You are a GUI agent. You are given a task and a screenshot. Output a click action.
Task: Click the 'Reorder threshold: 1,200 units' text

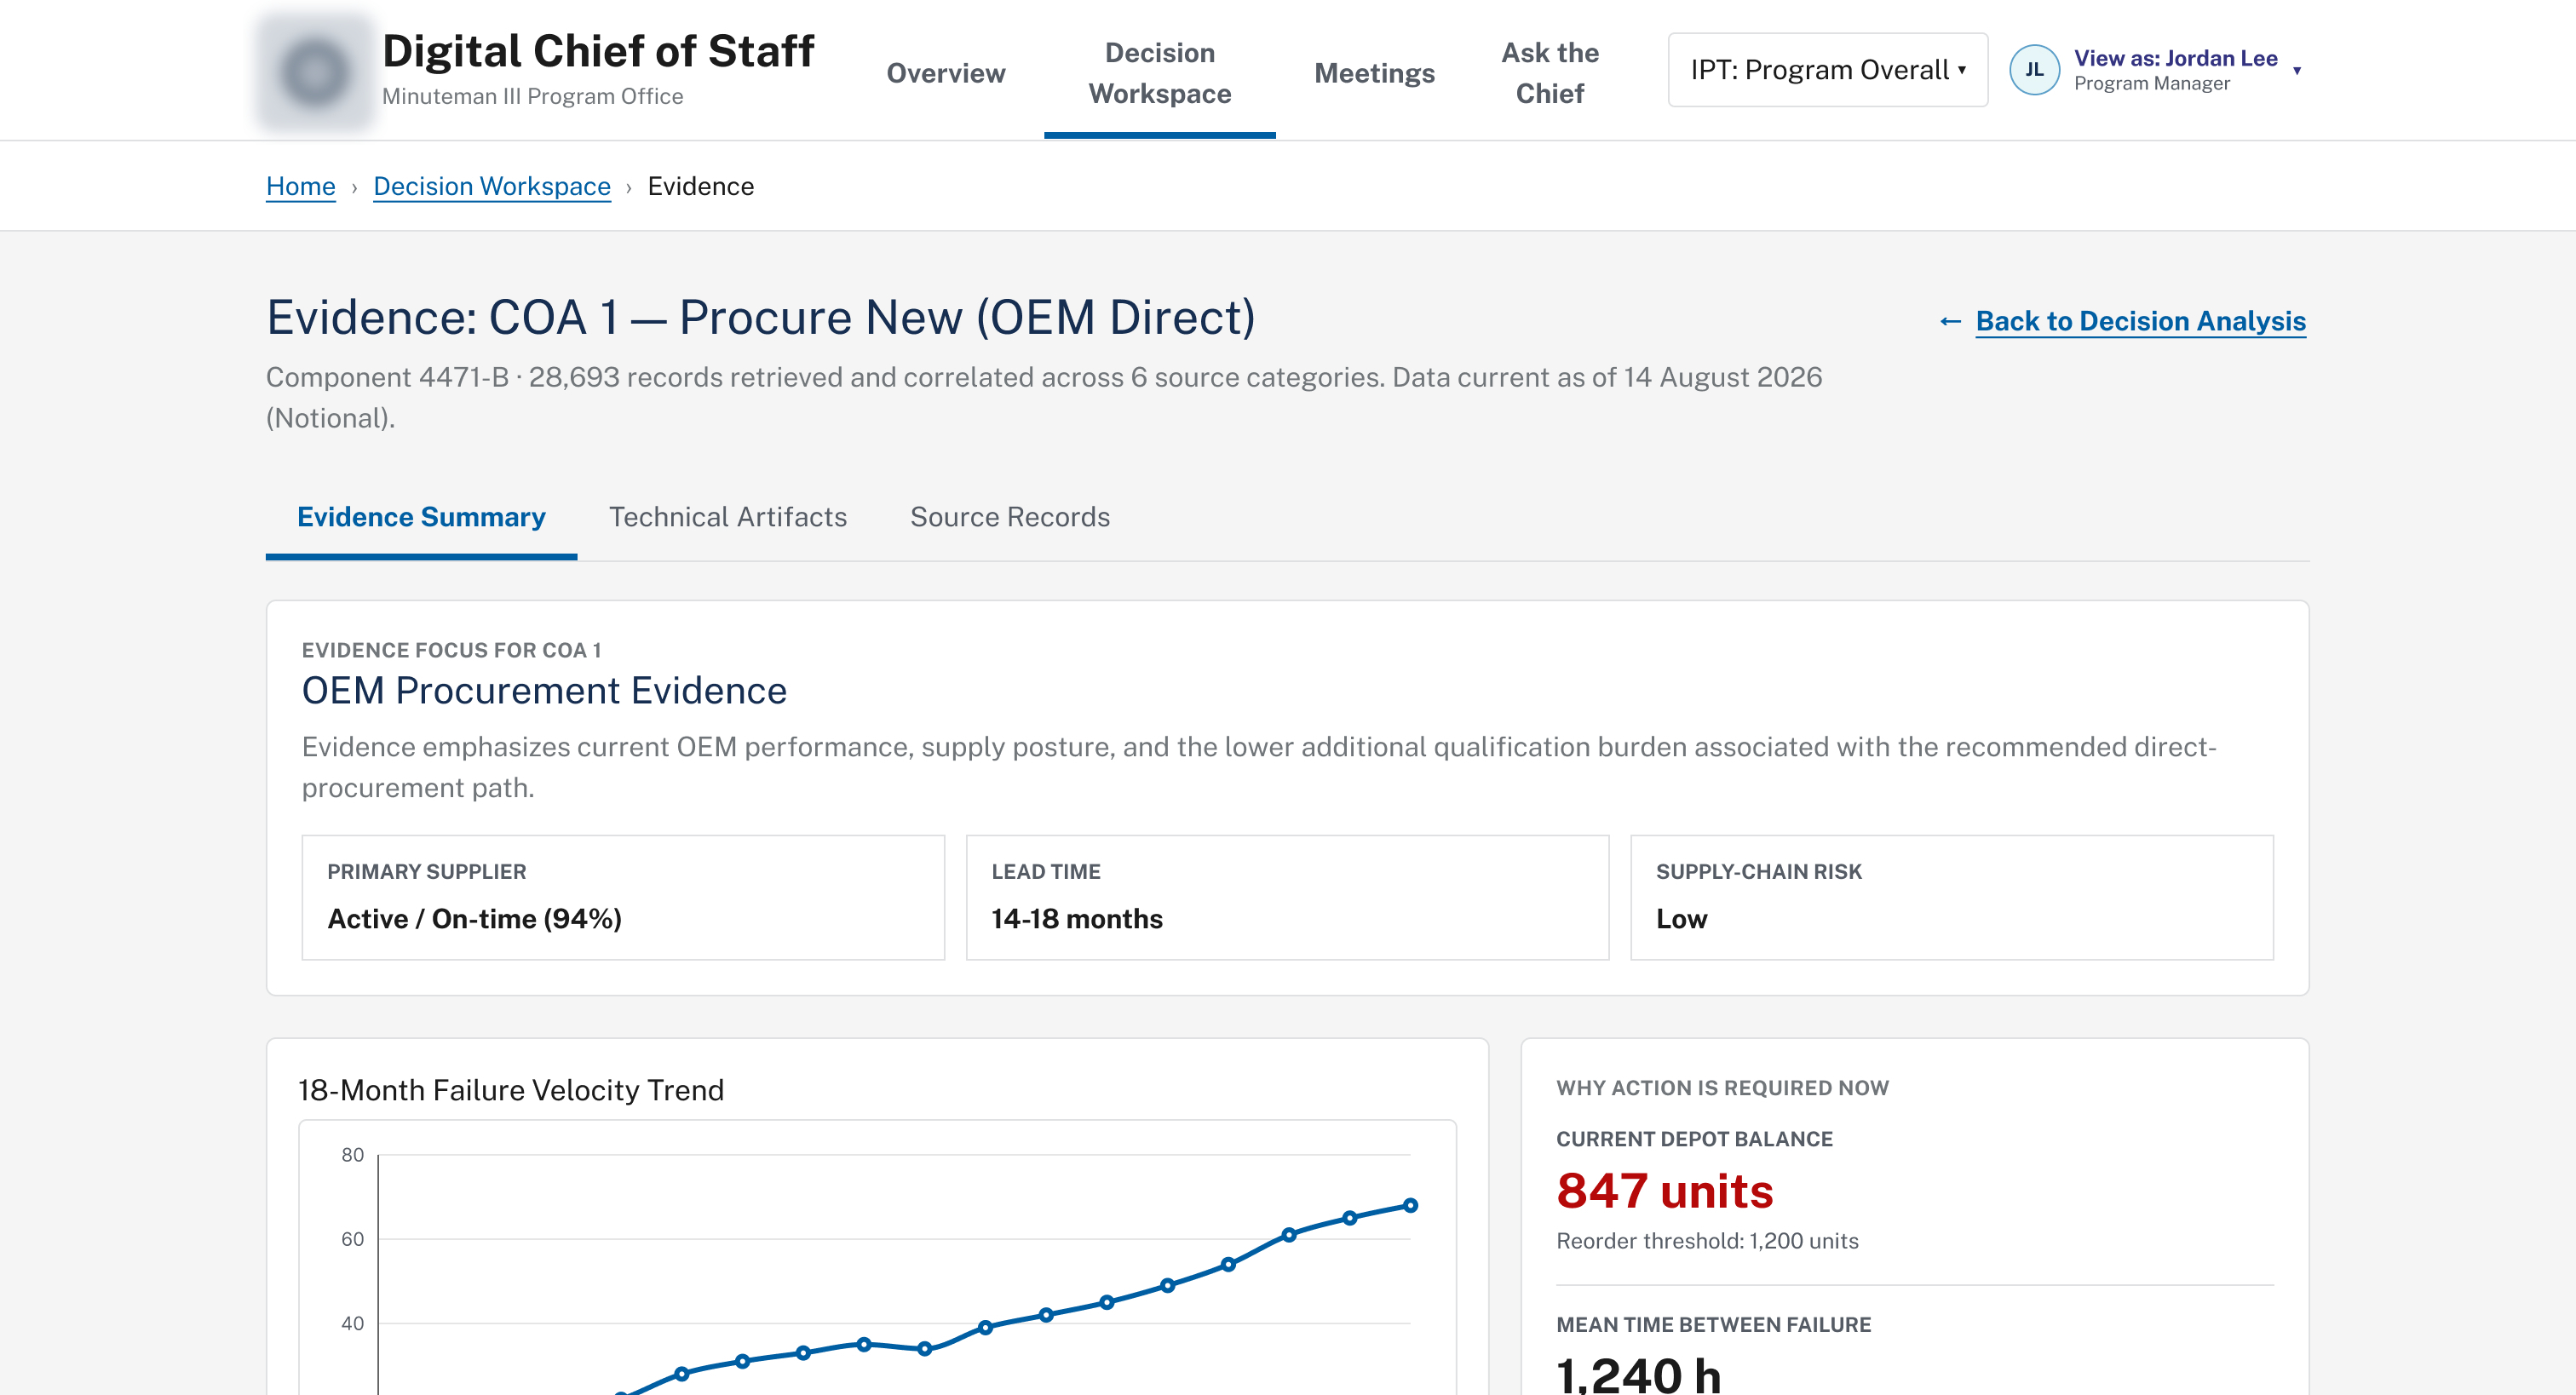coord(1707,1241)
